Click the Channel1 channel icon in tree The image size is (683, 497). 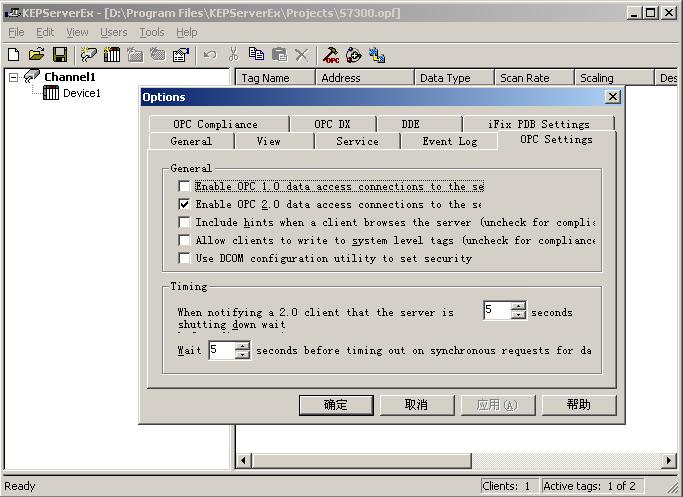click(x=32, y=76)
